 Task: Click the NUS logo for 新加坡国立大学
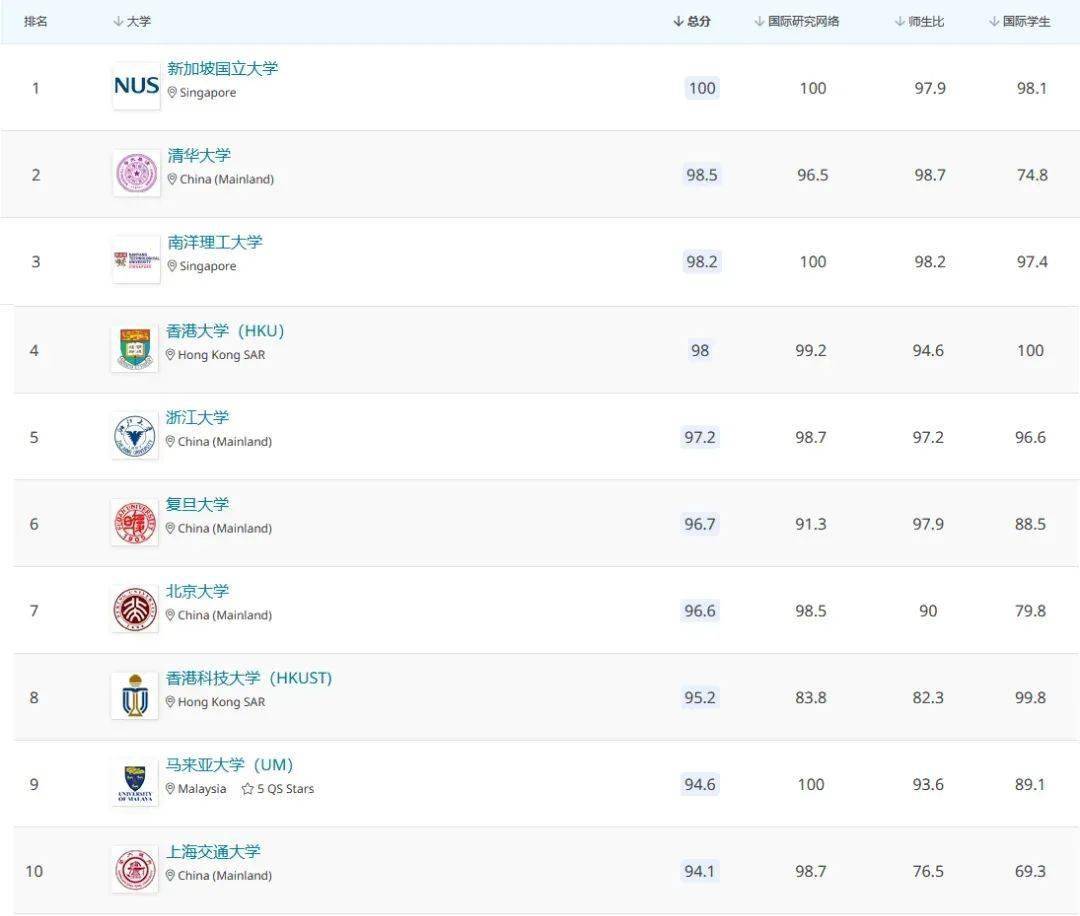click(134, 86)
